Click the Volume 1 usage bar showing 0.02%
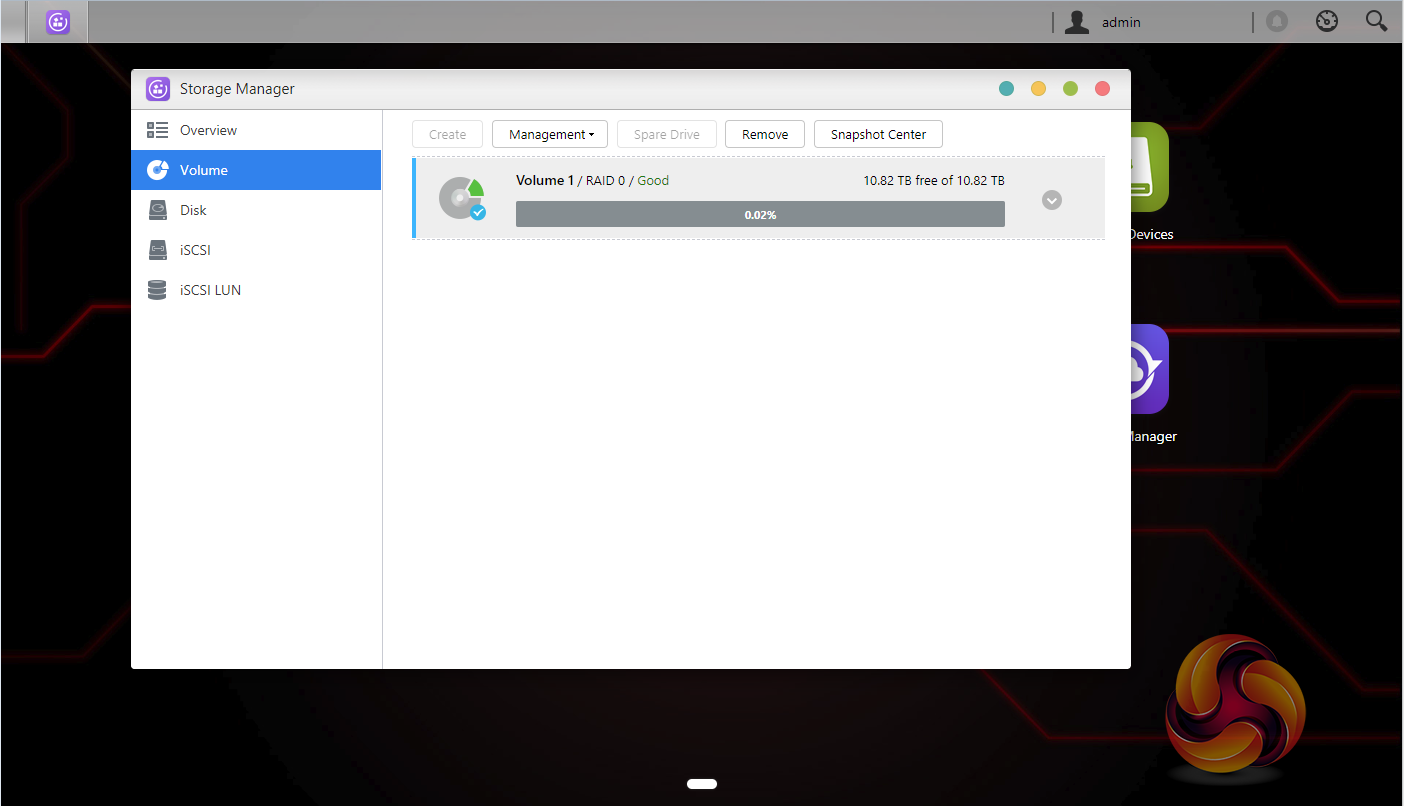 (760, 214)
